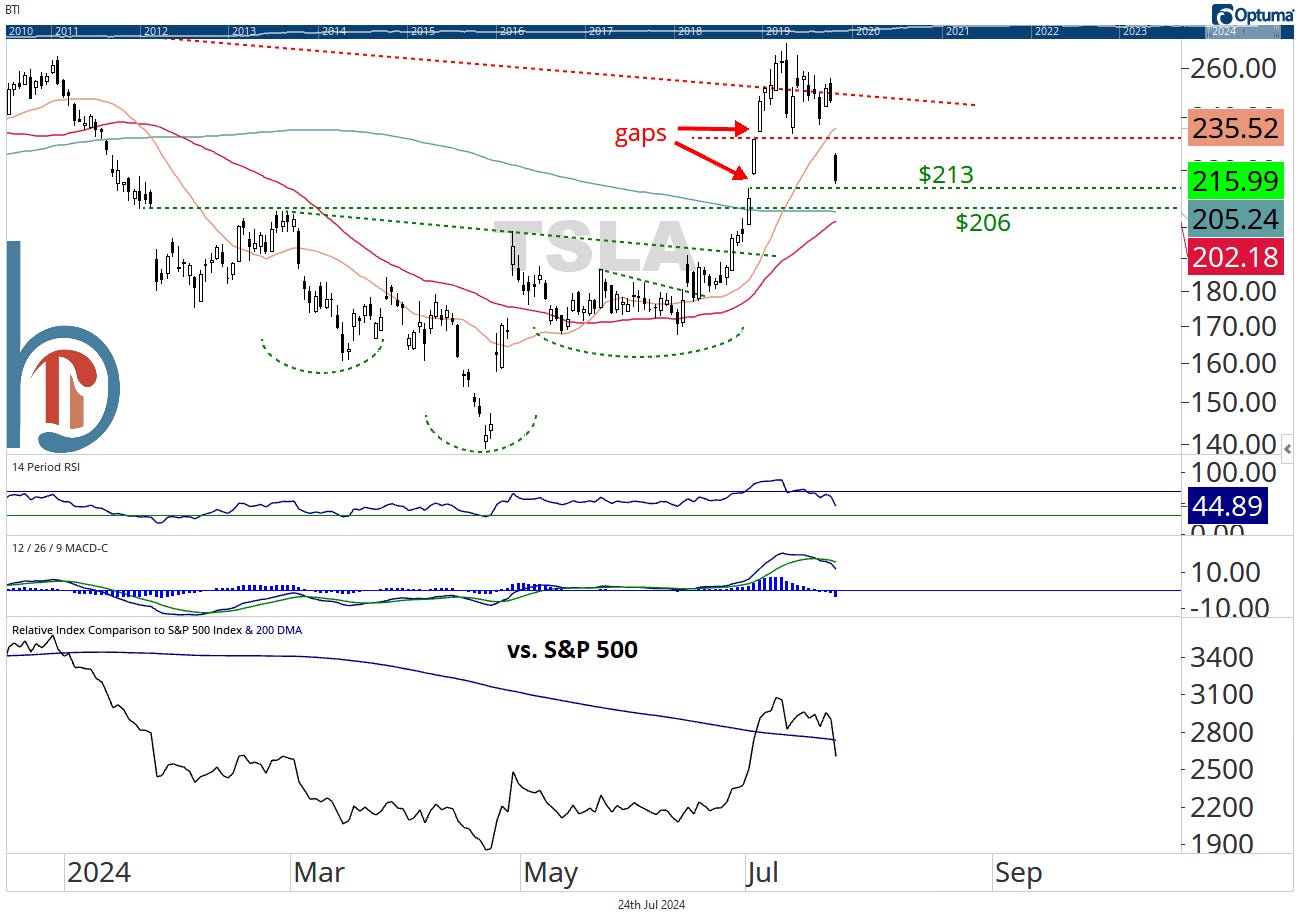
Task: Jump to 2022 in the timeline bar
Action: [1046, 31]
